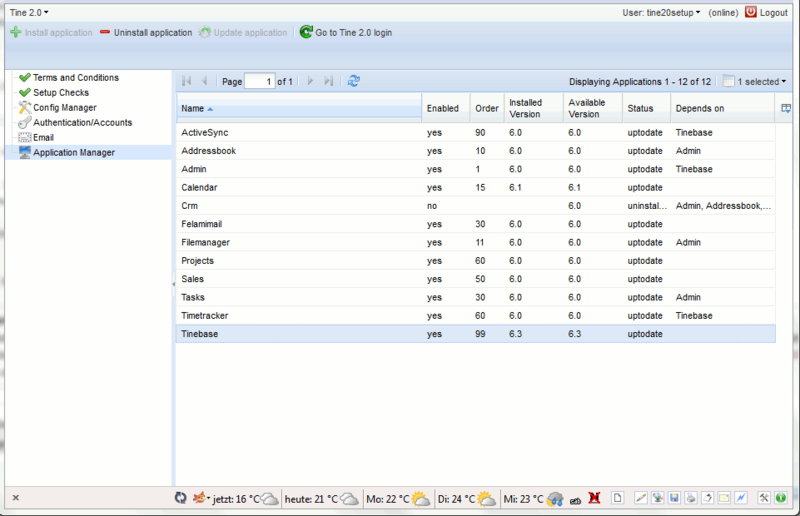This screenshot has height=516, width=800.
Task: Click the green plus Install application icon
Action: pos(16,32)
